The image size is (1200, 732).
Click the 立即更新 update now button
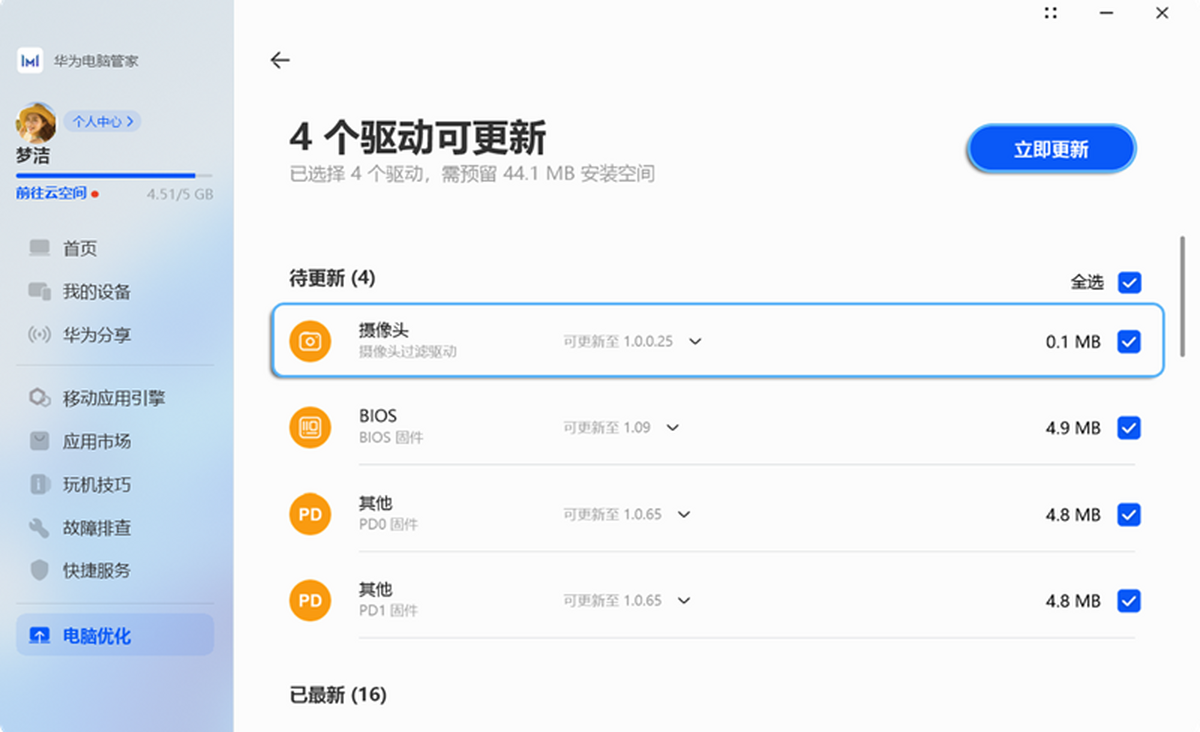[x=1050, y=146]
